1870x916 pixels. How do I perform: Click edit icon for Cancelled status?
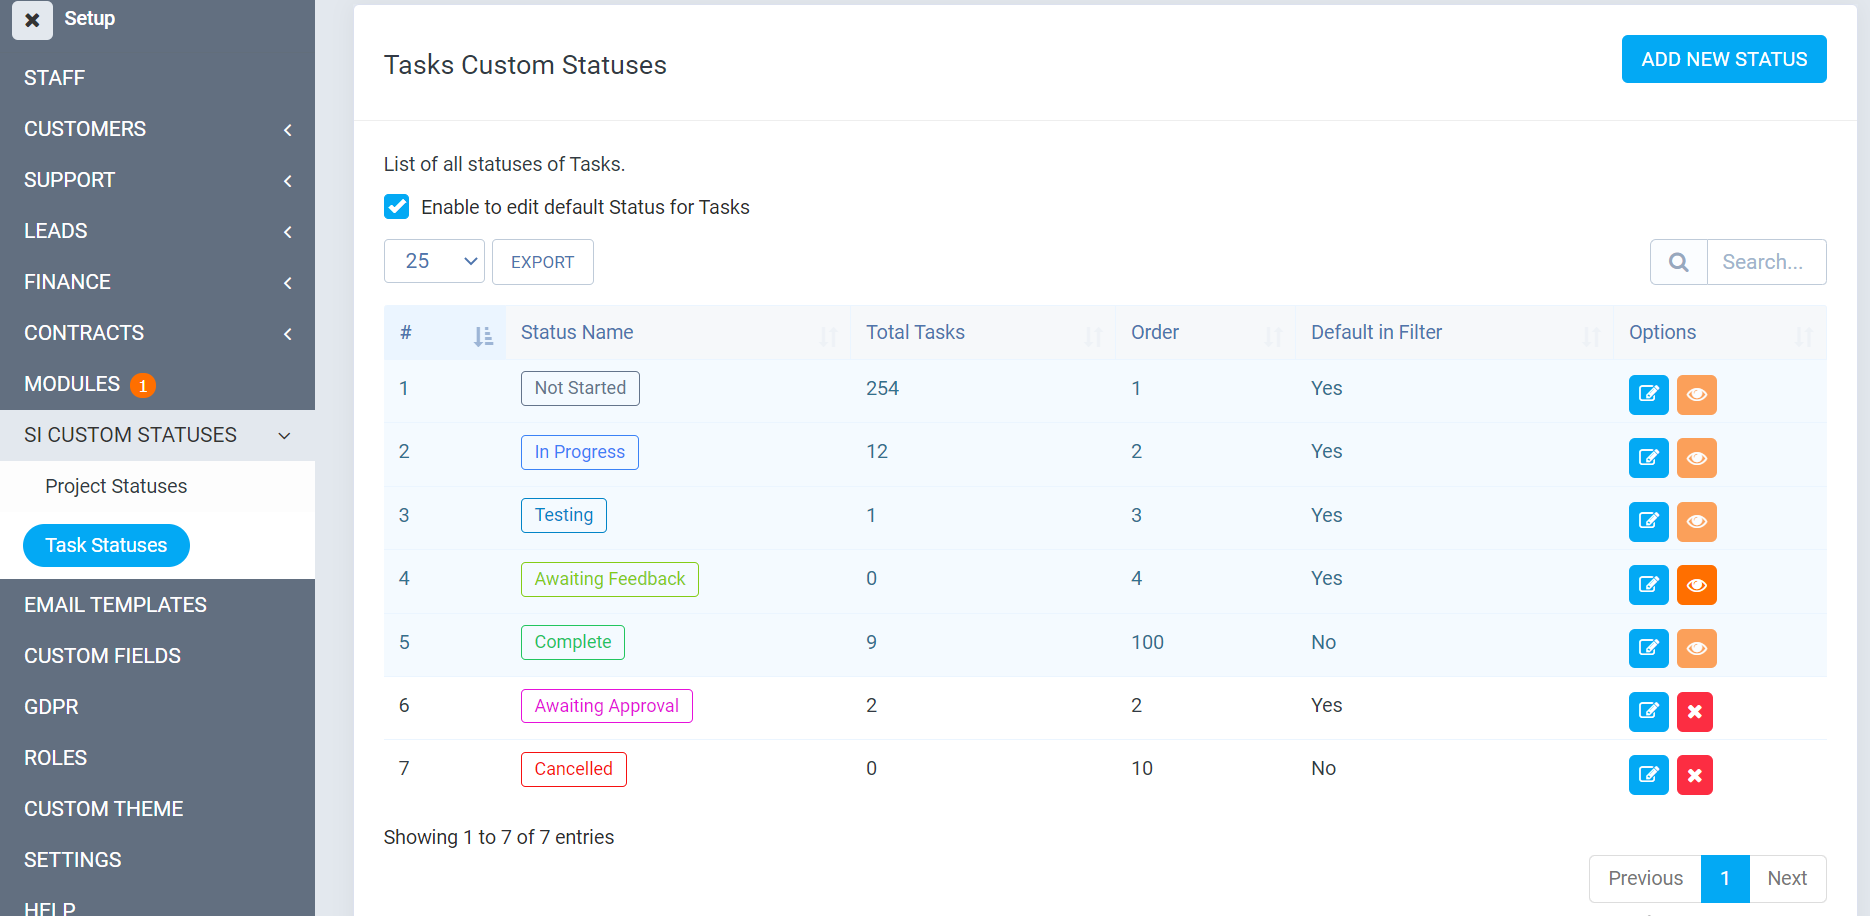[x=1648, y=775]
